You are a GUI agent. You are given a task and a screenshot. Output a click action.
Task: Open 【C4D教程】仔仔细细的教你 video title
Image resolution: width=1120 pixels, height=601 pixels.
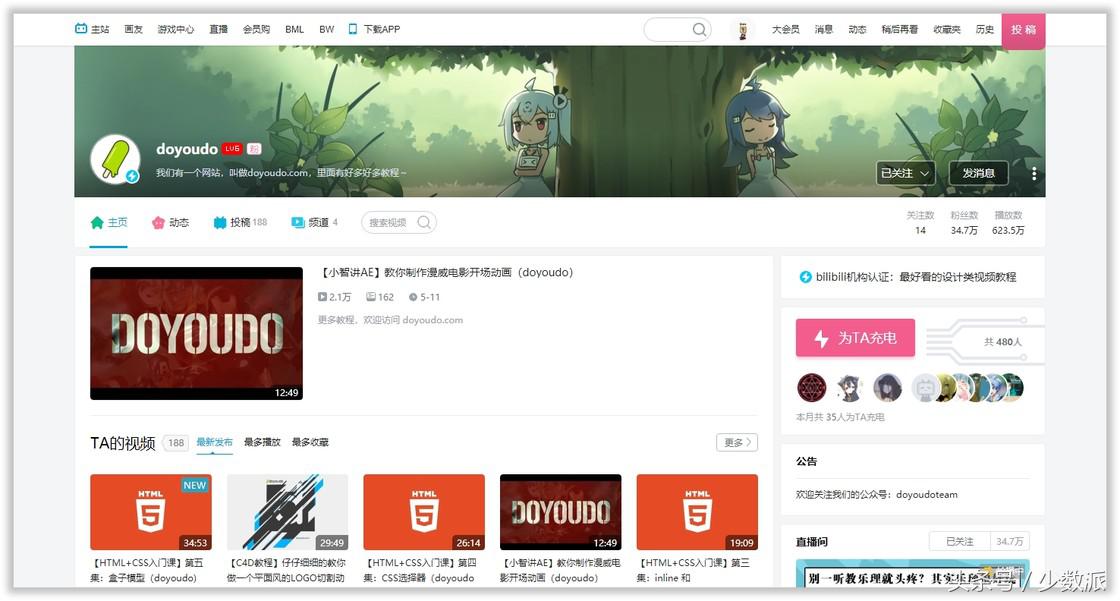(286, 570)
